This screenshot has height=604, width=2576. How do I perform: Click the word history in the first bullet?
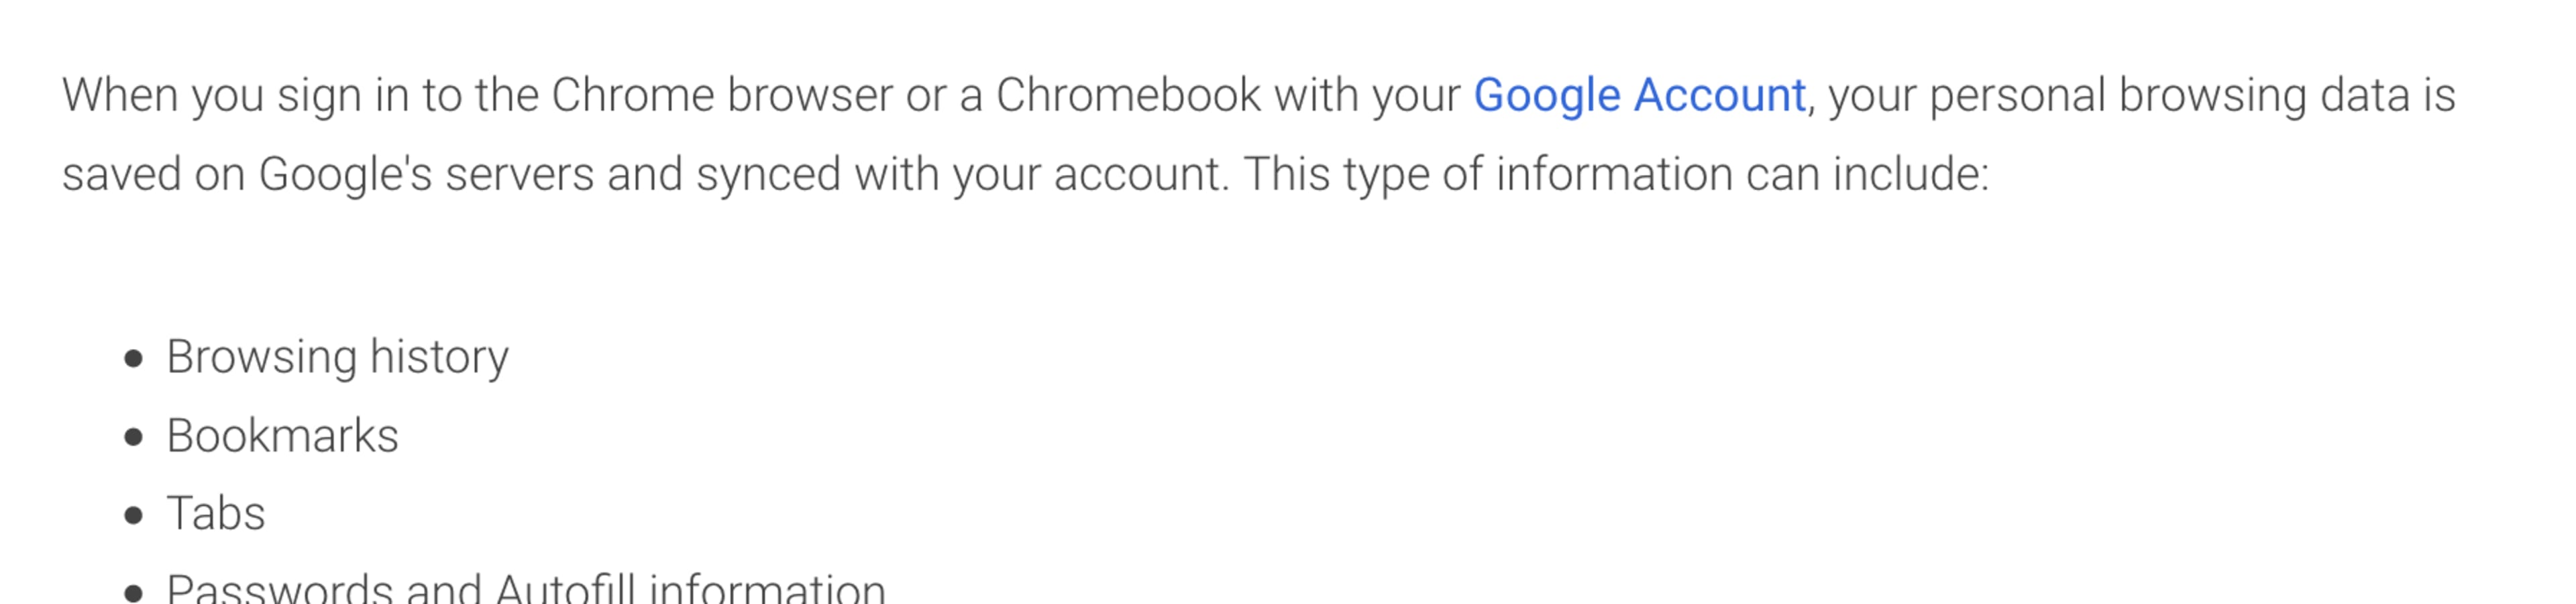(439, 357)
